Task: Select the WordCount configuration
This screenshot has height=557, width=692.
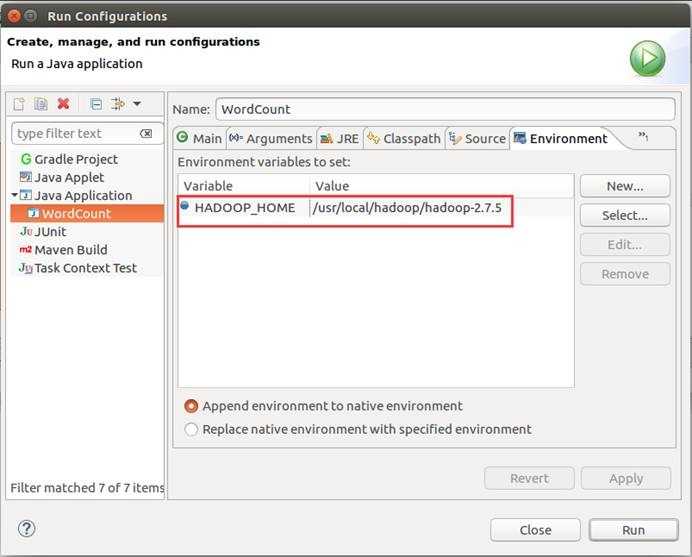Action: (x=87, y=214)
